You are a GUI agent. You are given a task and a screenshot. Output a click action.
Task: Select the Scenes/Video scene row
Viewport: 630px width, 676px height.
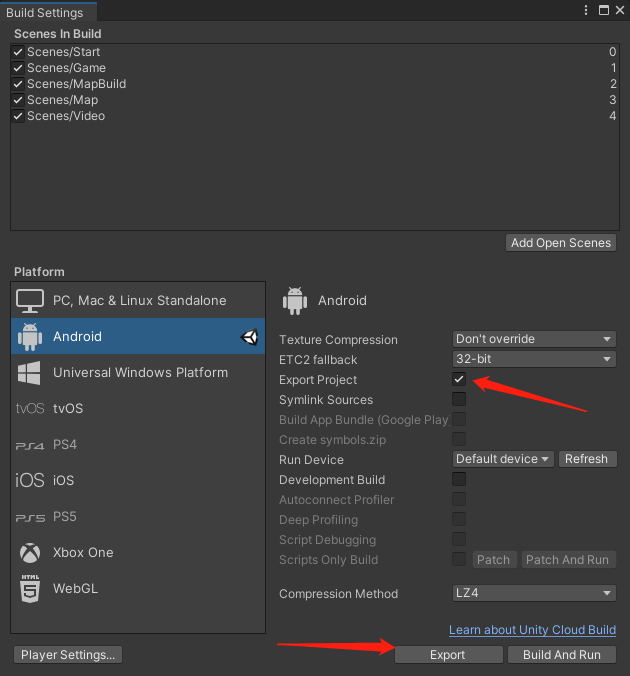point(315,116)
